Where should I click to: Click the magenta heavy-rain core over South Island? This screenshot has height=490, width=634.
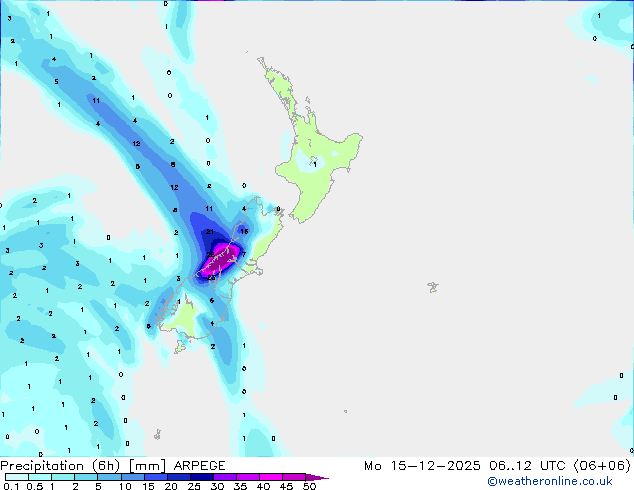(222, 260)
